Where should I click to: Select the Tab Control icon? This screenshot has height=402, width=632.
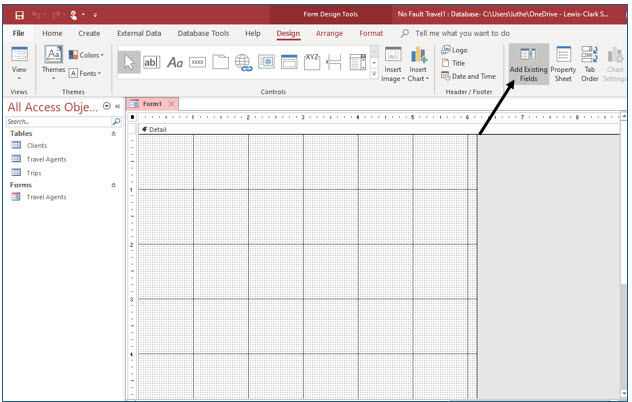click(220, 62)
